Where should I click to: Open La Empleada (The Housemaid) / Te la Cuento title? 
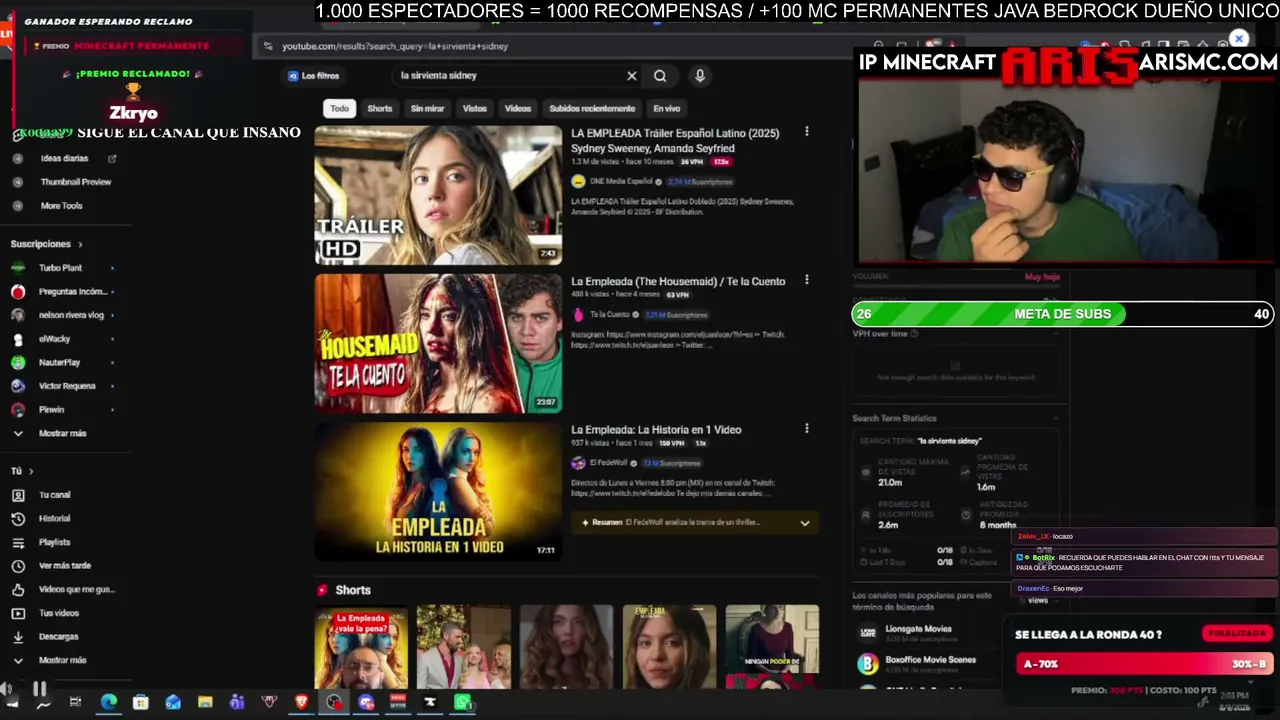[x=678, y=281]
